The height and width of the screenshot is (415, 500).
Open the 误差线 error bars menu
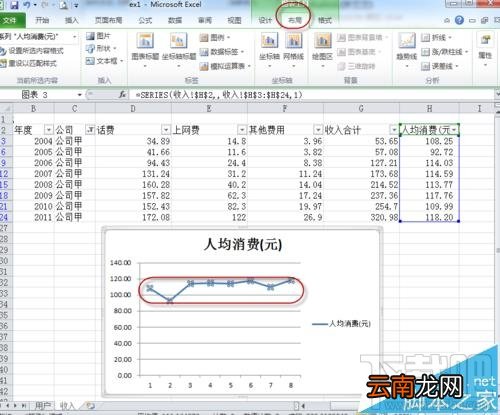click(440, 66)
